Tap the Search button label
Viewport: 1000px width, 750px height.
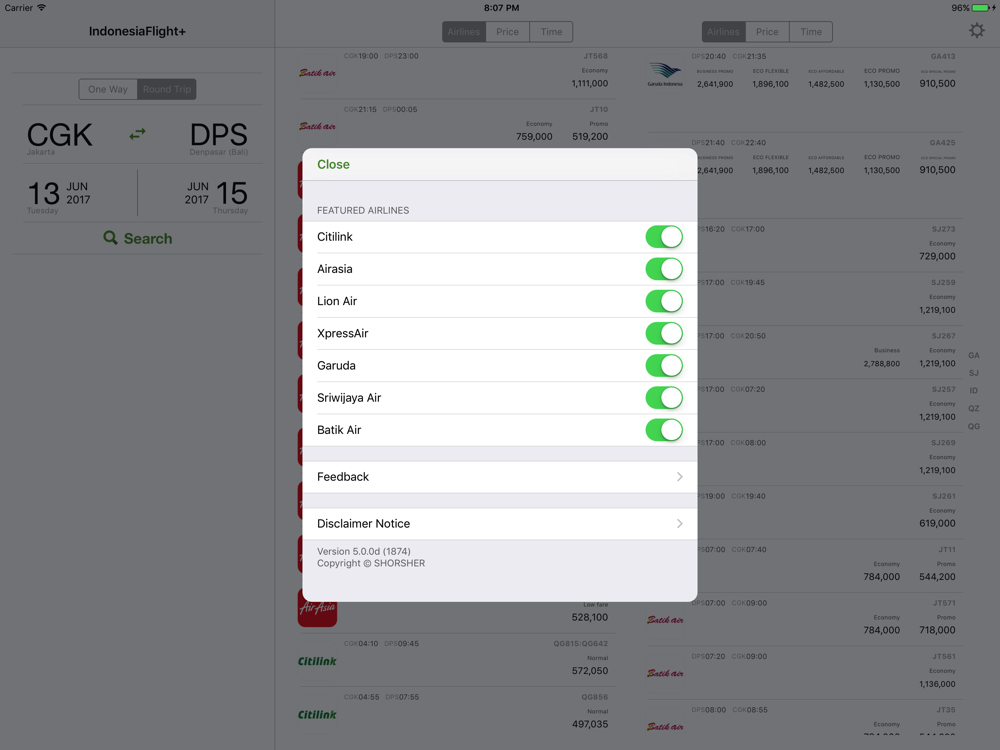click(x=148, y=239)
